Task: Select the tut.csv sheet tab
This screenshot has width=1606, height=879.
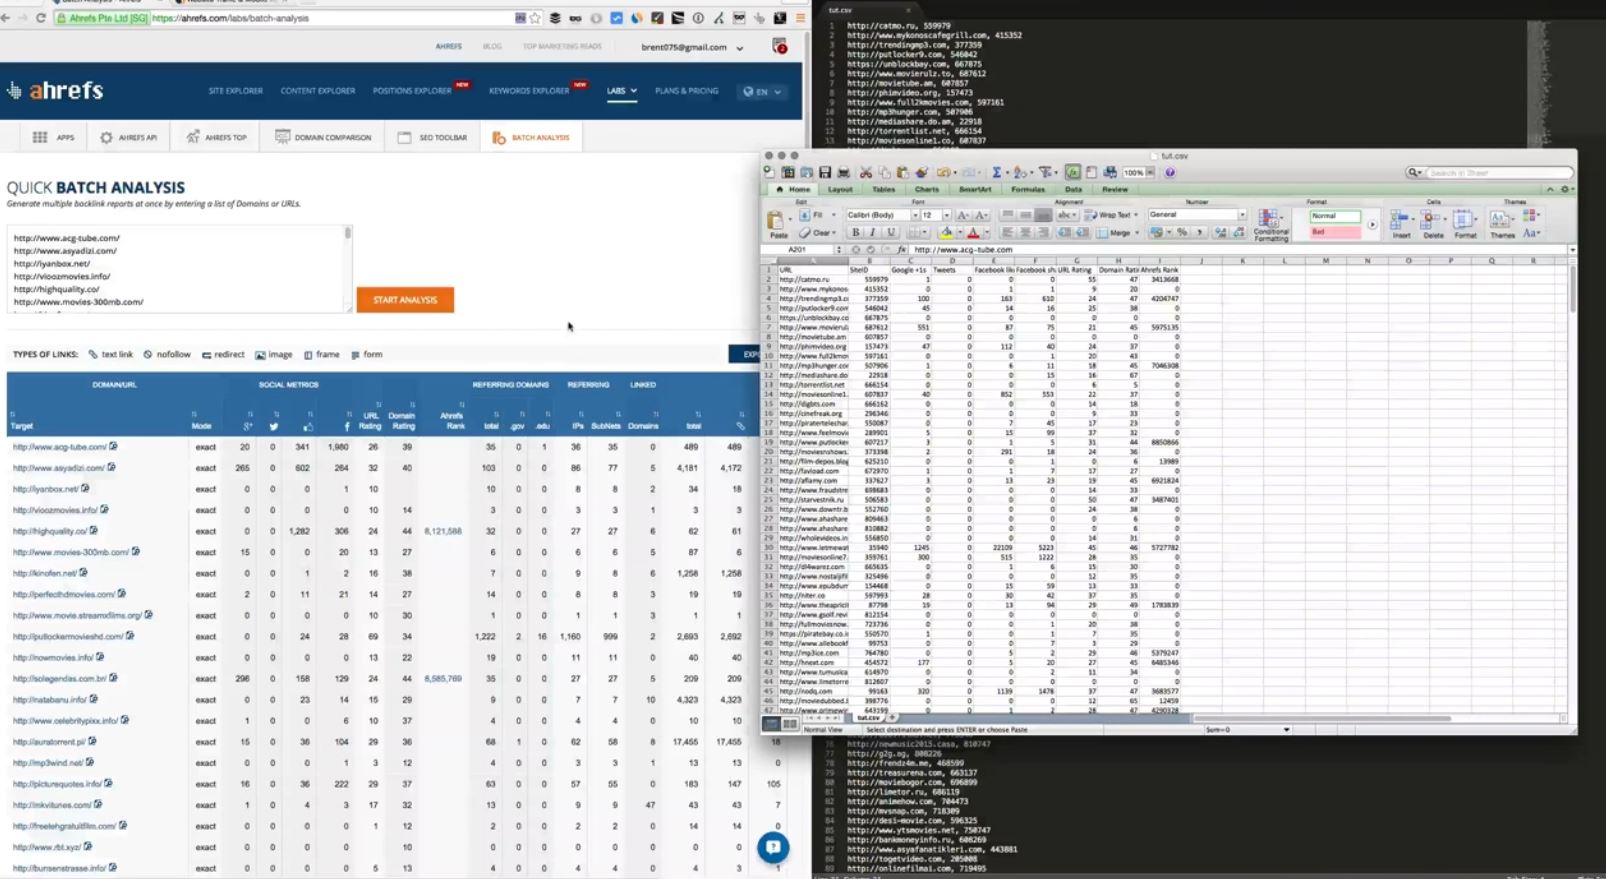Action: (x=867, y=718)
